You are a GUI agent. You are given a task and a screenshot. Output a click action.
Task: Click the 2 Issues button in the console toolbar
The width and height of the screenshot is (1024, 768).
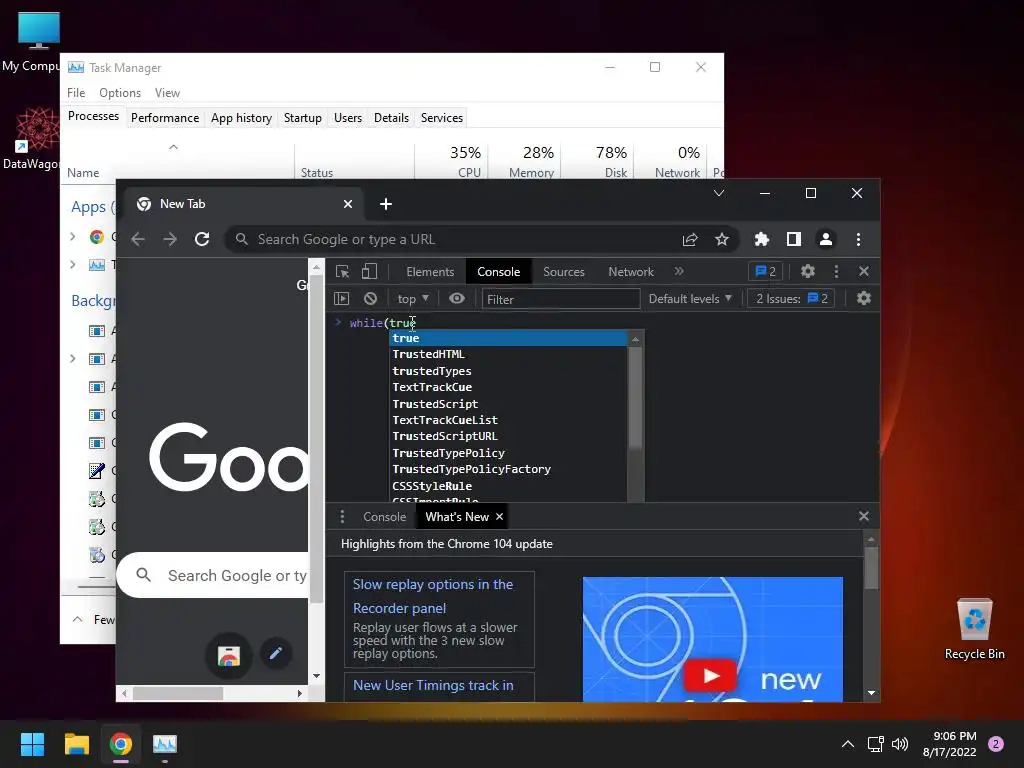792,298
